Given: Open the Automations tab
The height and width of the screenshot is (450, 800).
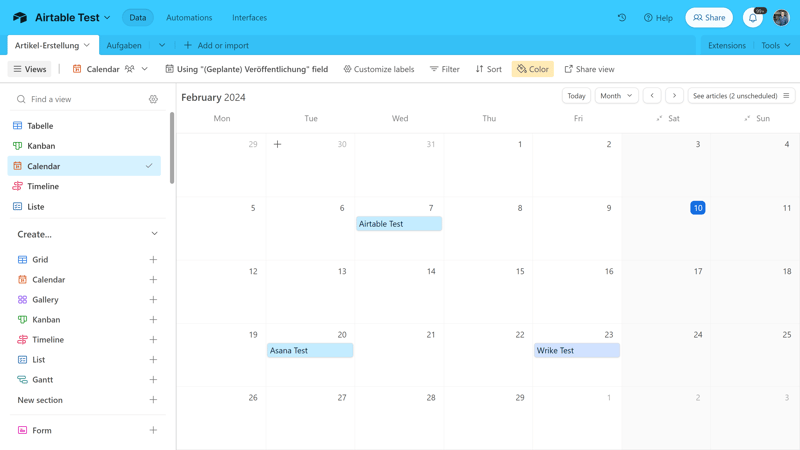Looking at the screenshot, I should (189, 18).
